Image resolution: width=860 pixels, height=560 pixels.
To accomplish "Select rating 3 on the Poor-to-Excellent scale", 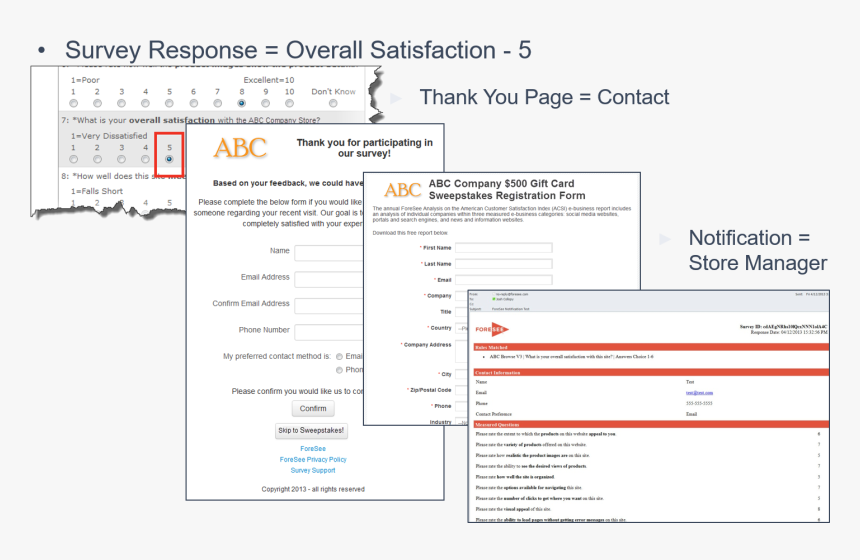I will click(121, 103).
